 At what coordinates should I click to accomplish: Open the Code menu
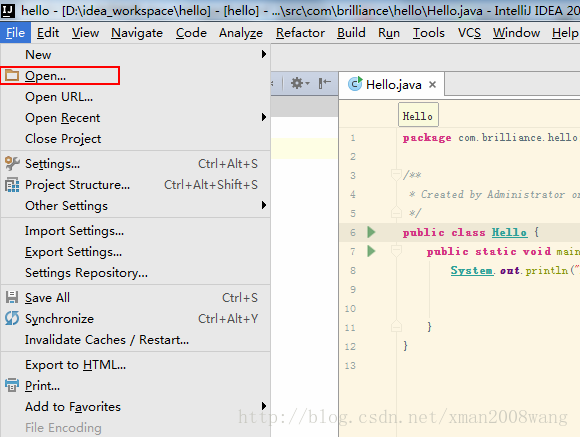point(191,33)
